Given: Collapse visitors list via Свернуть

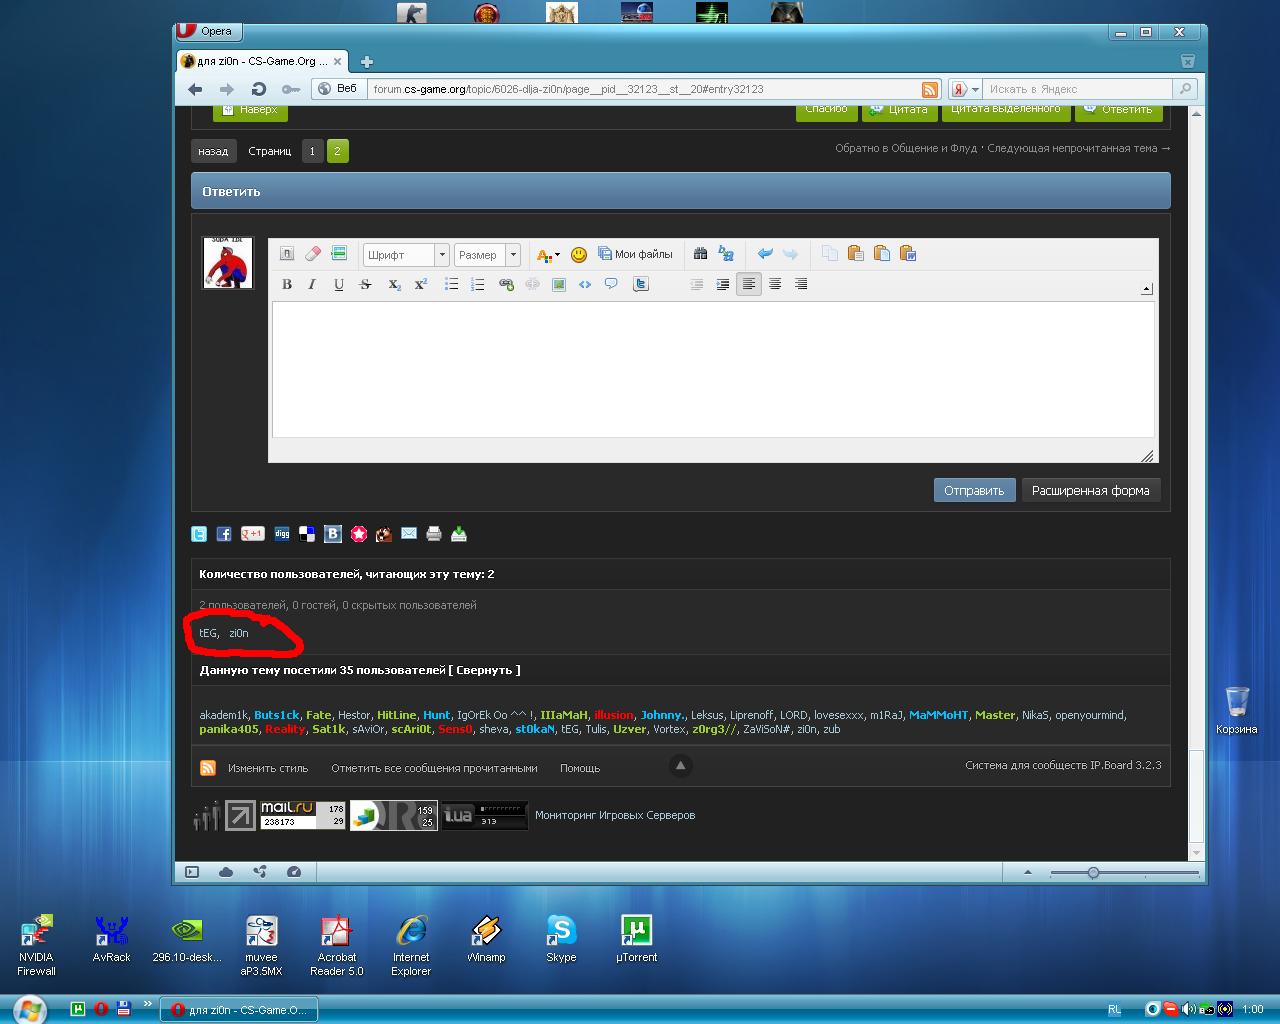Looking at the screenshot, I should (x=485, y=670).
